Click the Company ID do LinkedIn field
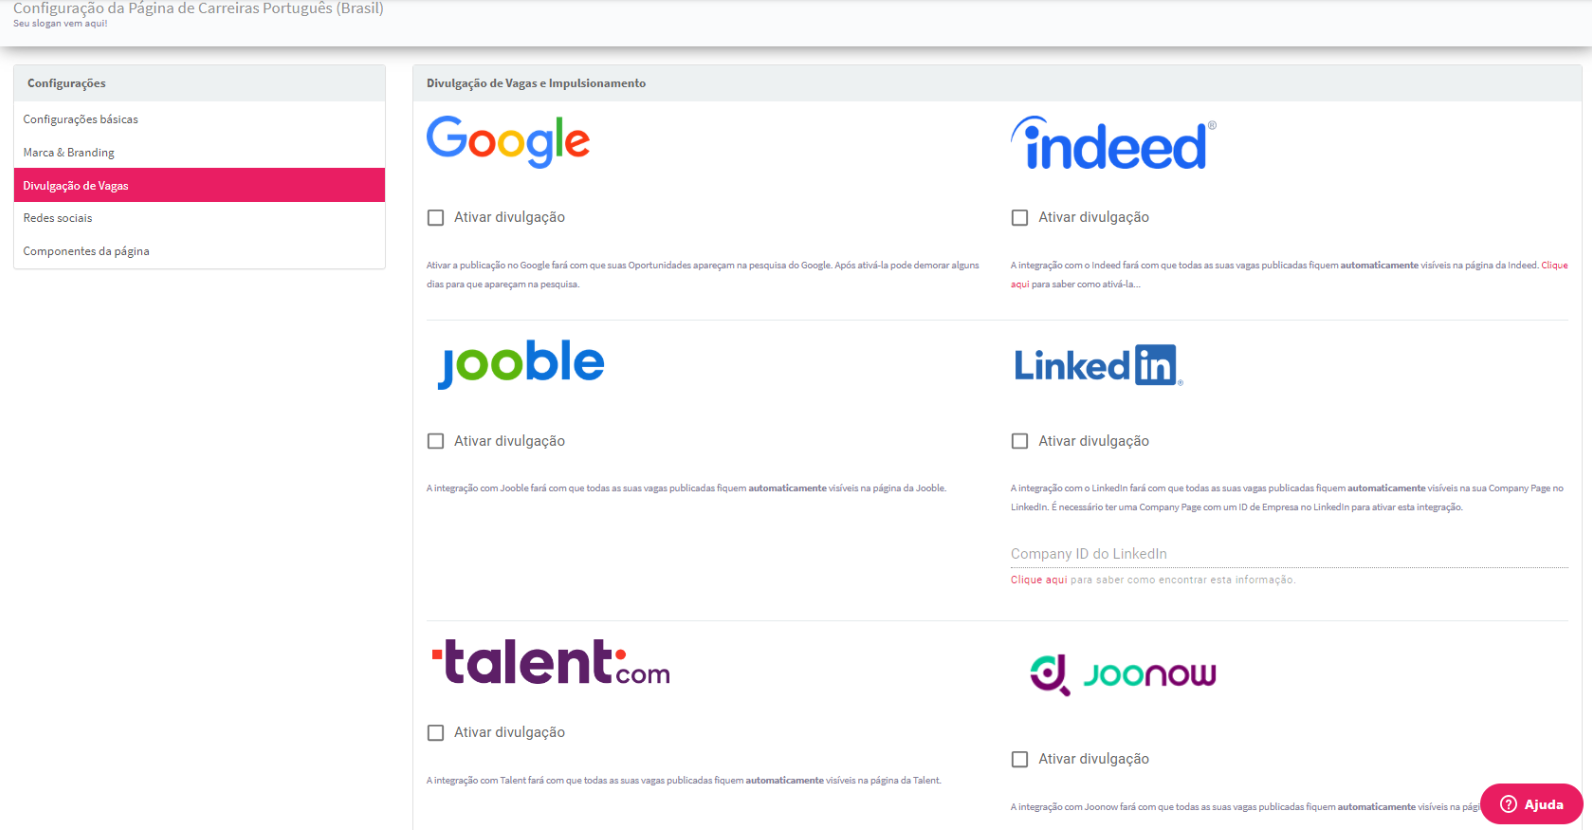This screenshot has width=1592, height=830. [1289, 554]
